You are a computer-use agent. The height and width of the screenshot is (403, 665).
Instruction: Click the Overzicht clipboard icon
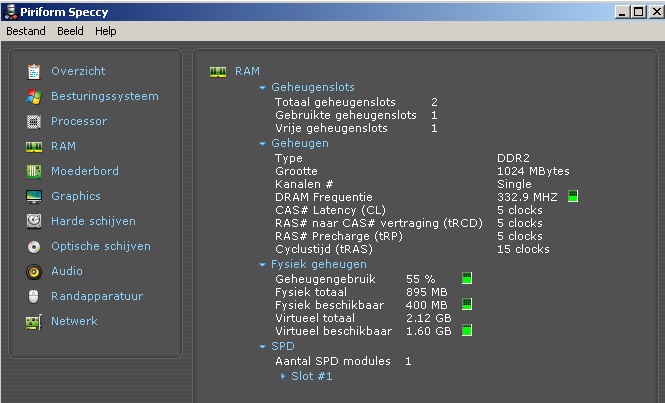pos(34,71)
